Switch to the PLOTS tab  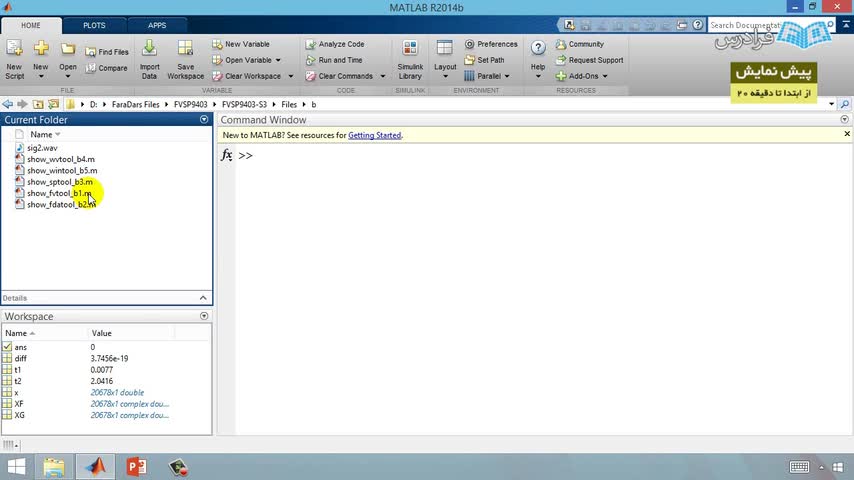pos(94,26)
